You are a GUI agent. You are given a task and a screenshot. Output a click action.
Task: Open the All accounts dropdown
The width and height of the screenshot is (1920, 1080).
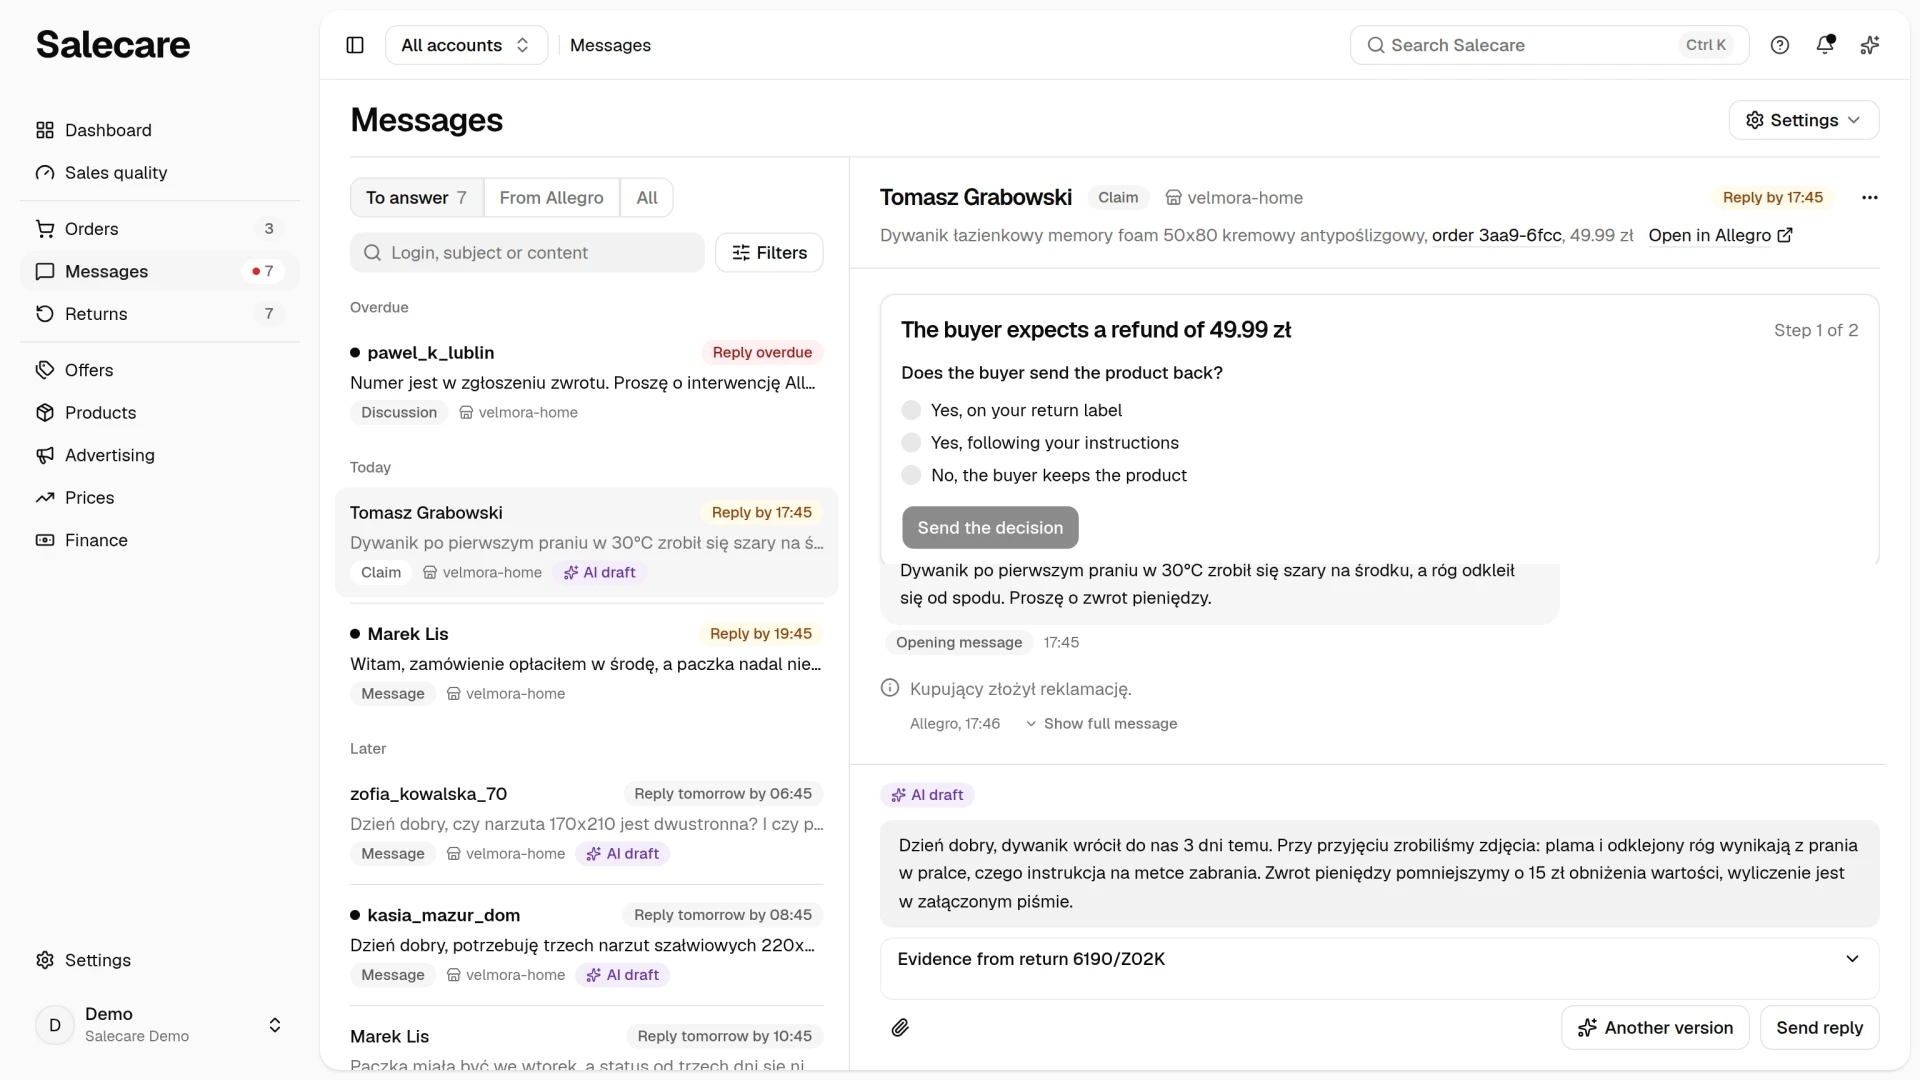[x=466, y=45]
